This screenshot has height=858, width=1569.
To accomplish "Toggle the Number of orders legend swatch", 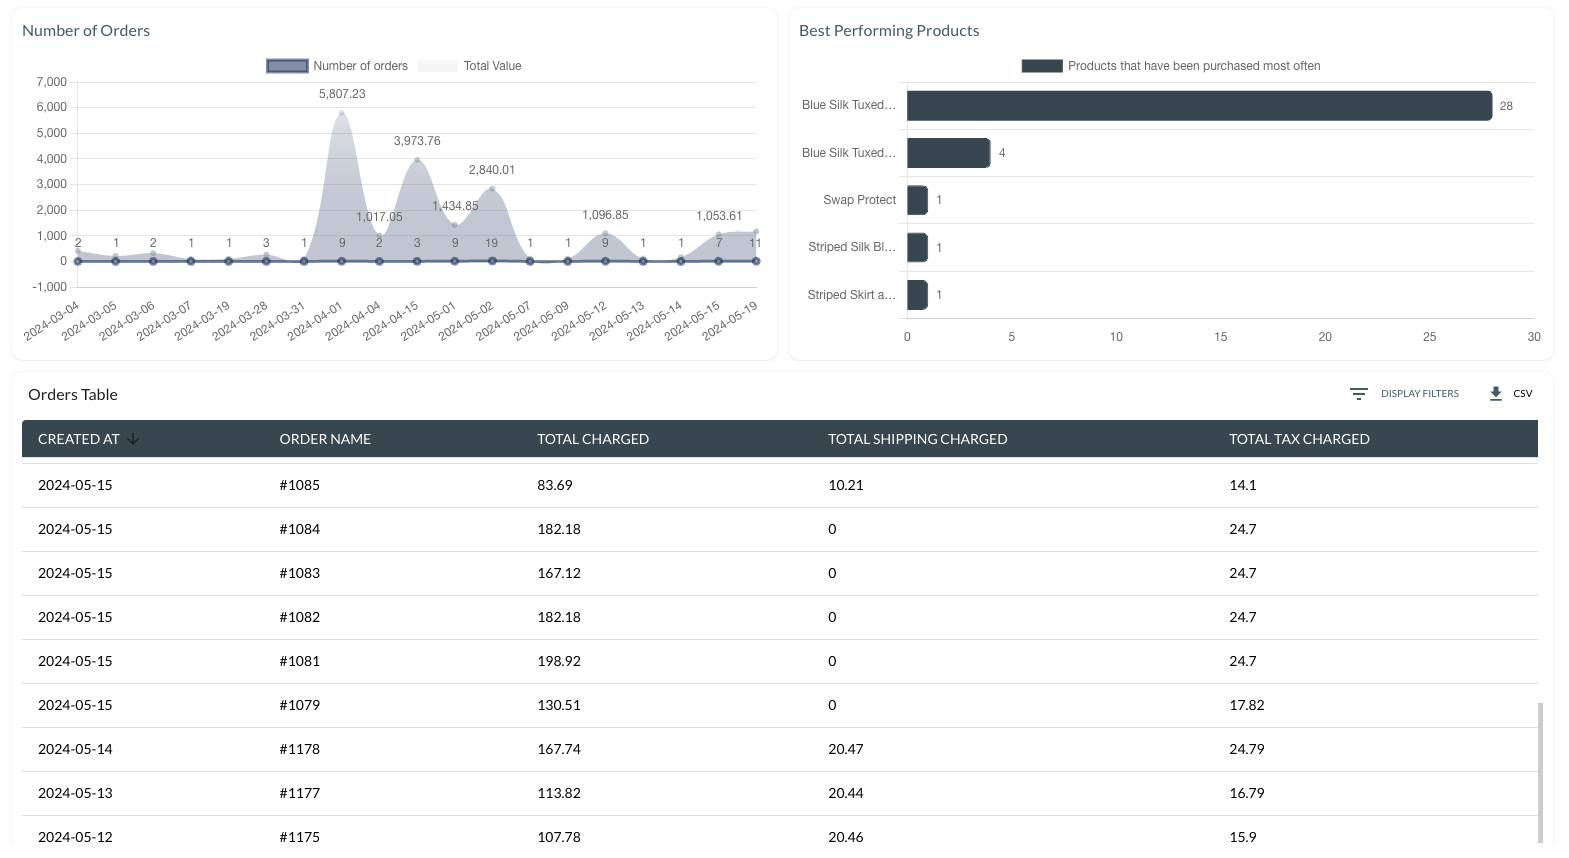I will 287,66.
